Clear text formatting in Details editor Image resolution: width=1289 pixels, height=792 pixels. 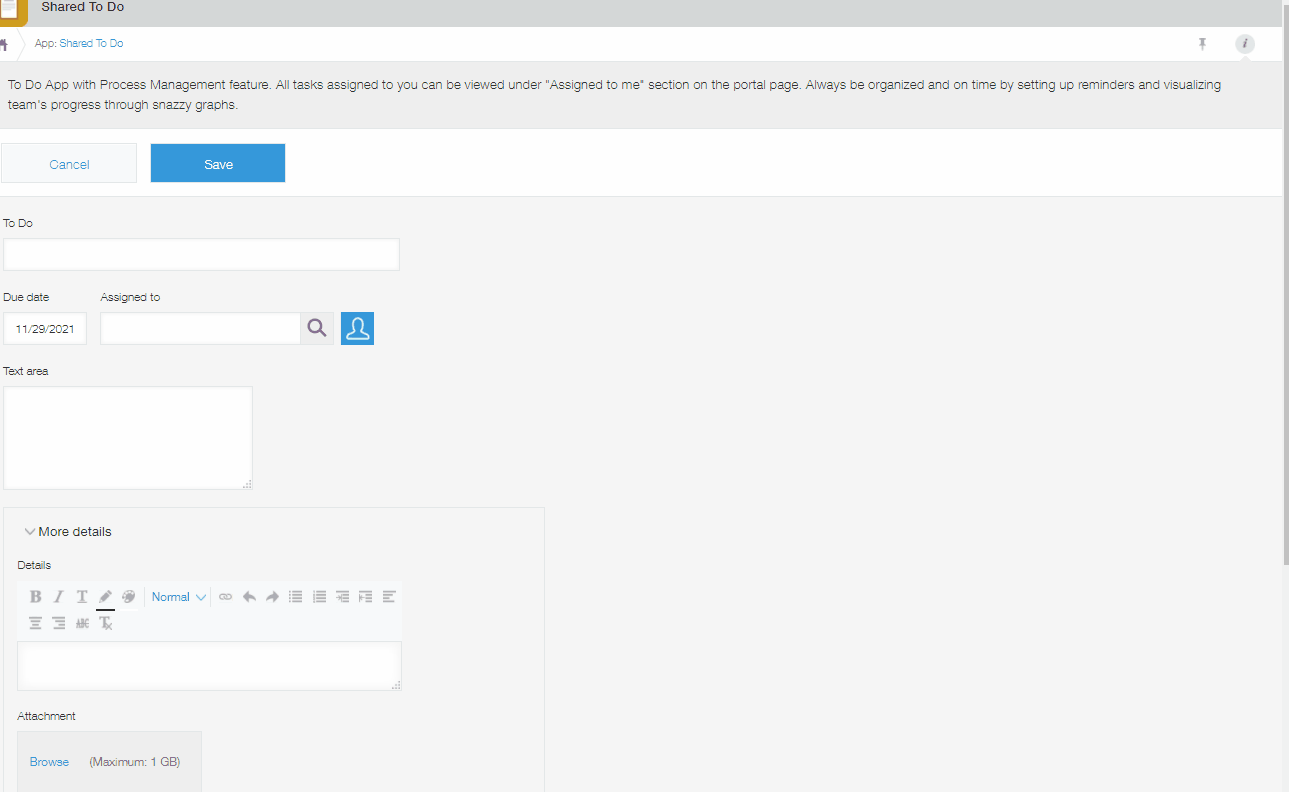click(x=105, y=623)
